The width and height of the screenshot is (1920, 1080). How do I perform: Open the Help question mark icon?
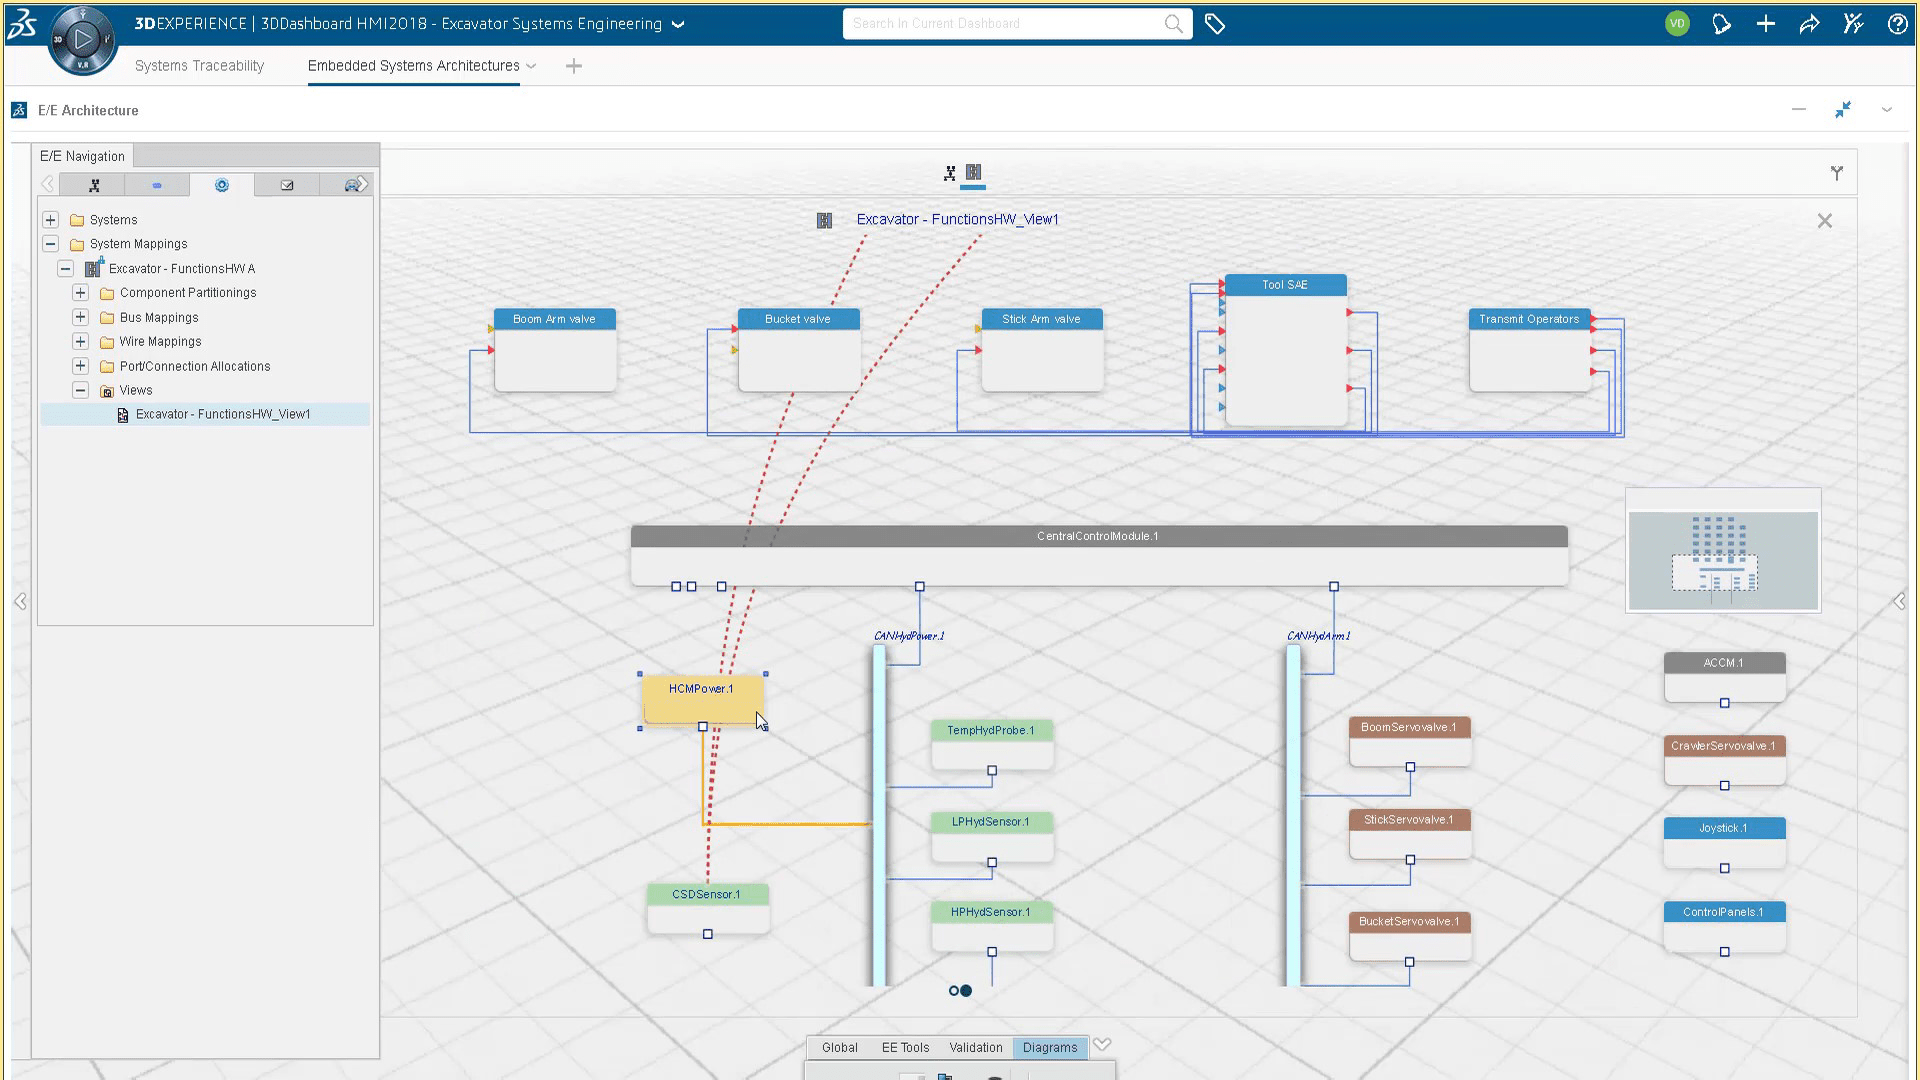click(1897, 24)
